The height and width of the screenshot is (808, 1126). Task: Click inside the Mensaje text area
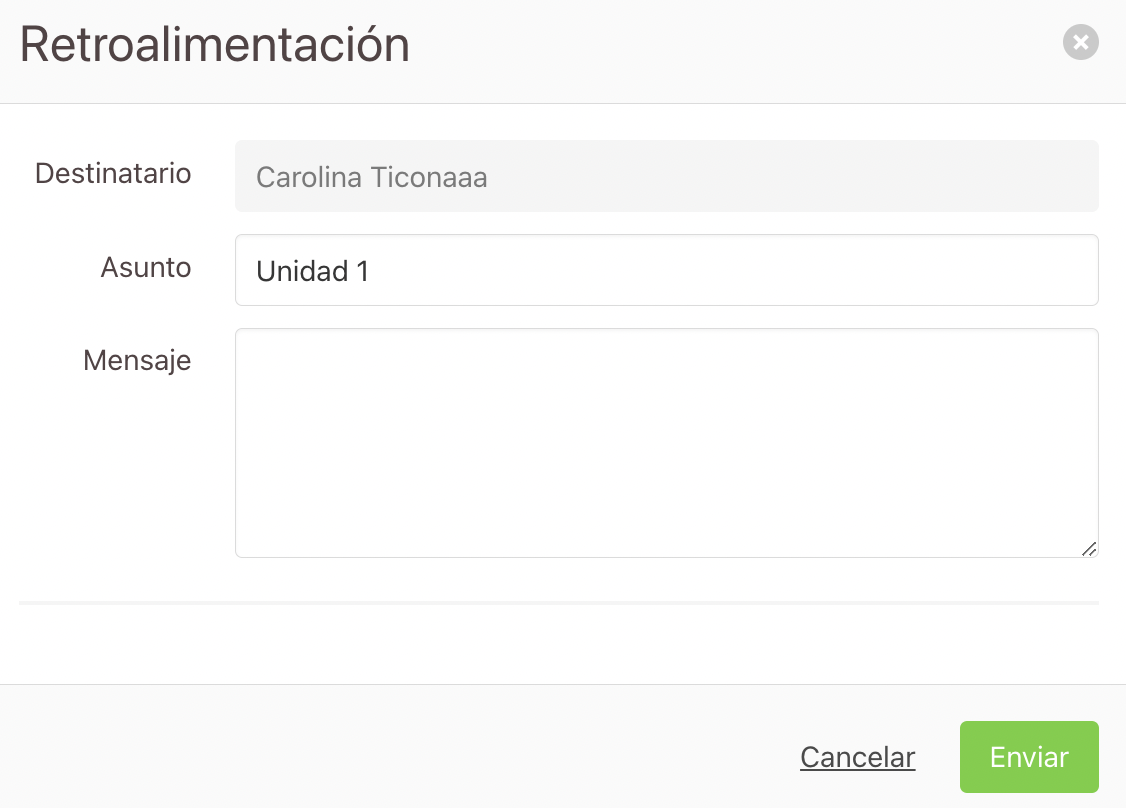pyautogui.click(x=666, y=443)
